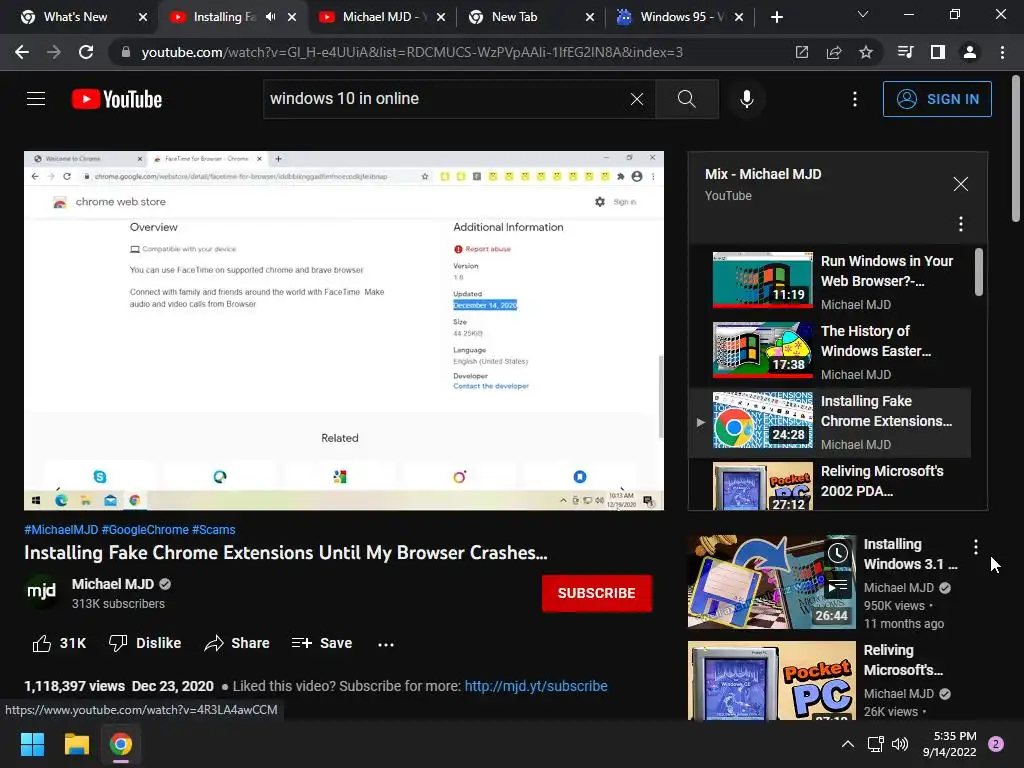Viewport: 1024px width, 768px height.
Task: Like the video with thumbs up
Action: (59, 643)
